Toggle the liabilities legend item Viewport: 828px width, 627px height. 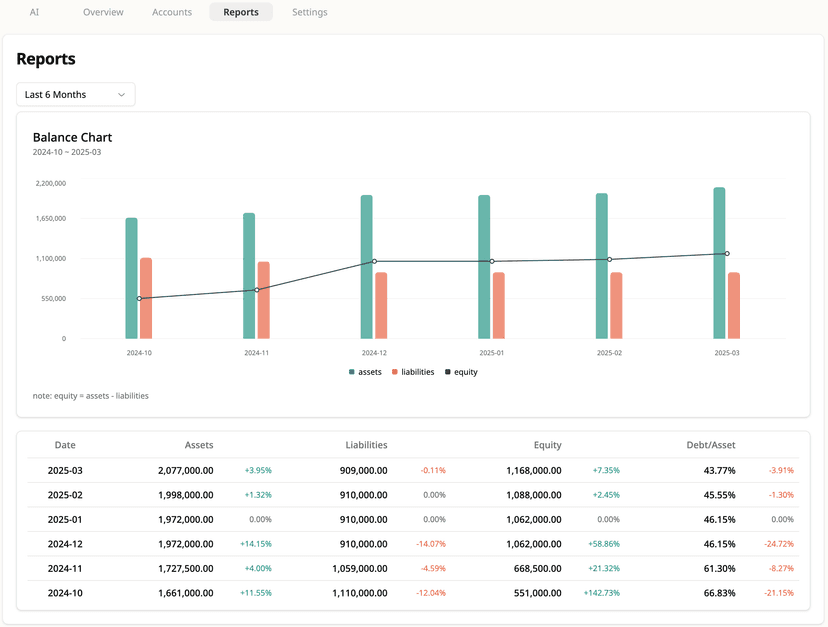coord(413,372)
